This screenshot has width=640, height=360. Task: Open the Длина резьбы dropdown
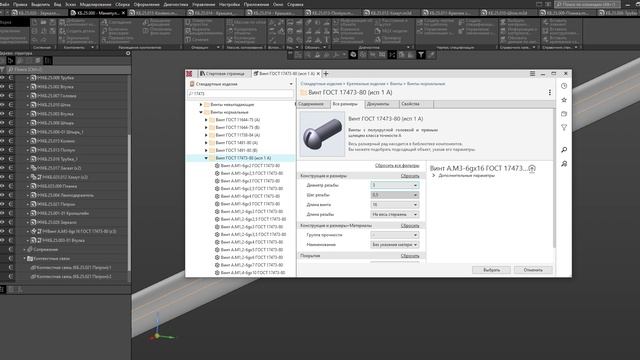(x=394, y=214)
